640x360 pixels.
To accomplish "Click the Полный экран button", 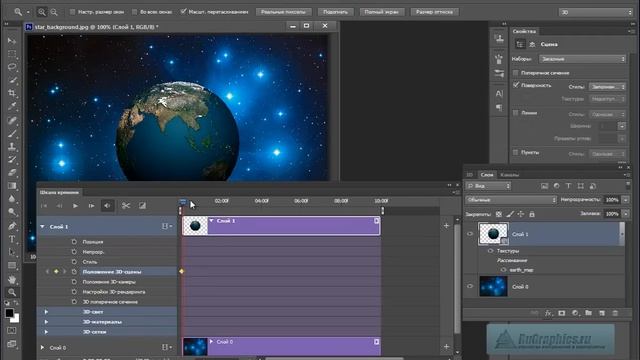I will coord(381,12).
